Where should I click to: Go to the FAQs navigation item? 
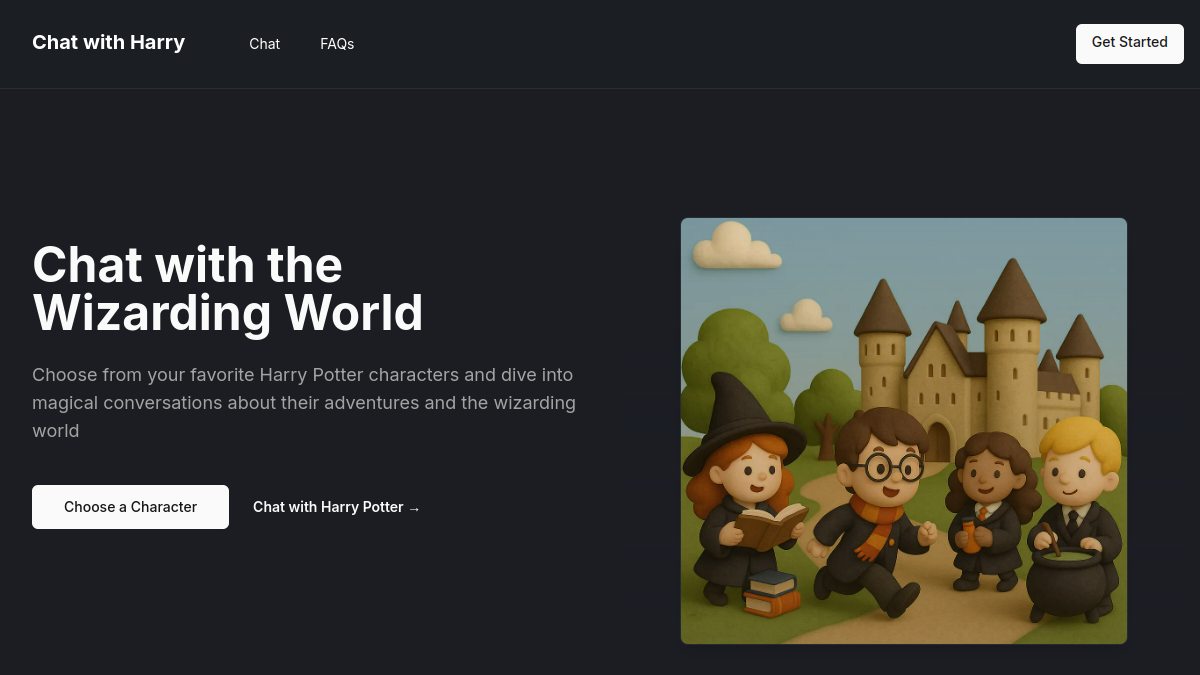(x=337, y=44)
